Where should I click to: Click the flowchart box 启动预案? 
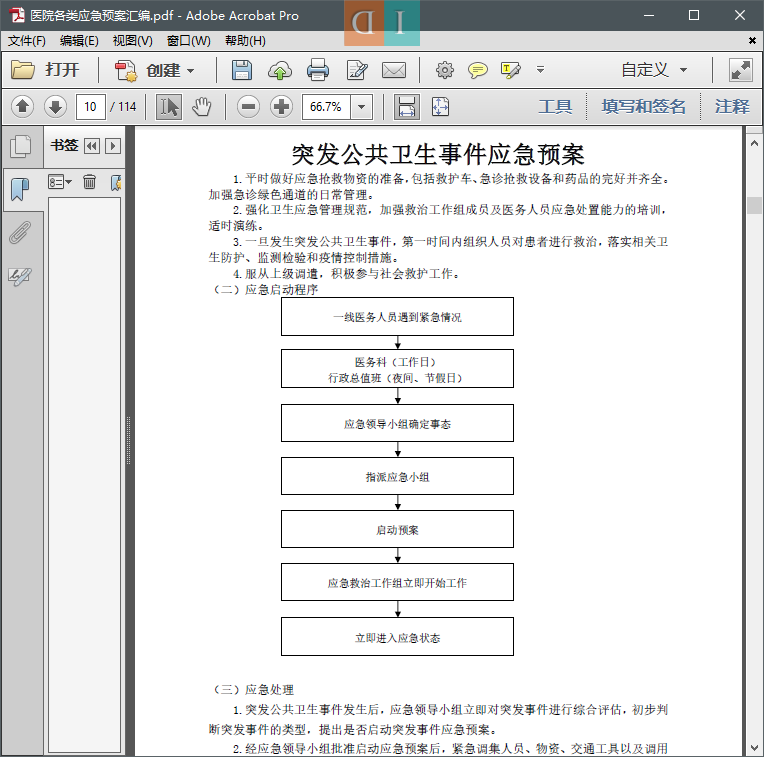click(x=397, y=529)
